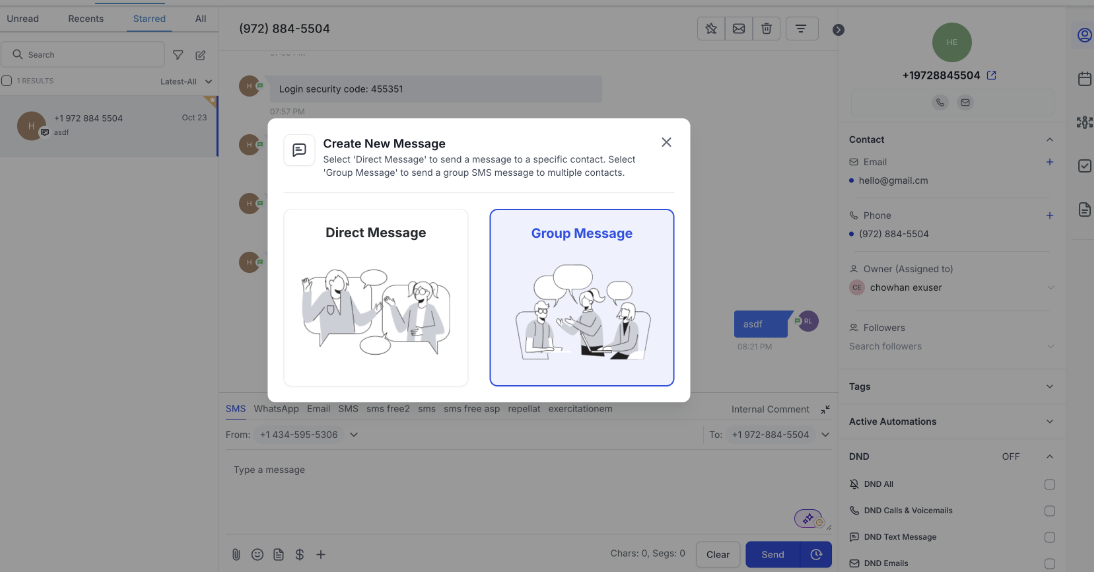Collapse contact panel arrow button
1094x572 pixels.
838,30
